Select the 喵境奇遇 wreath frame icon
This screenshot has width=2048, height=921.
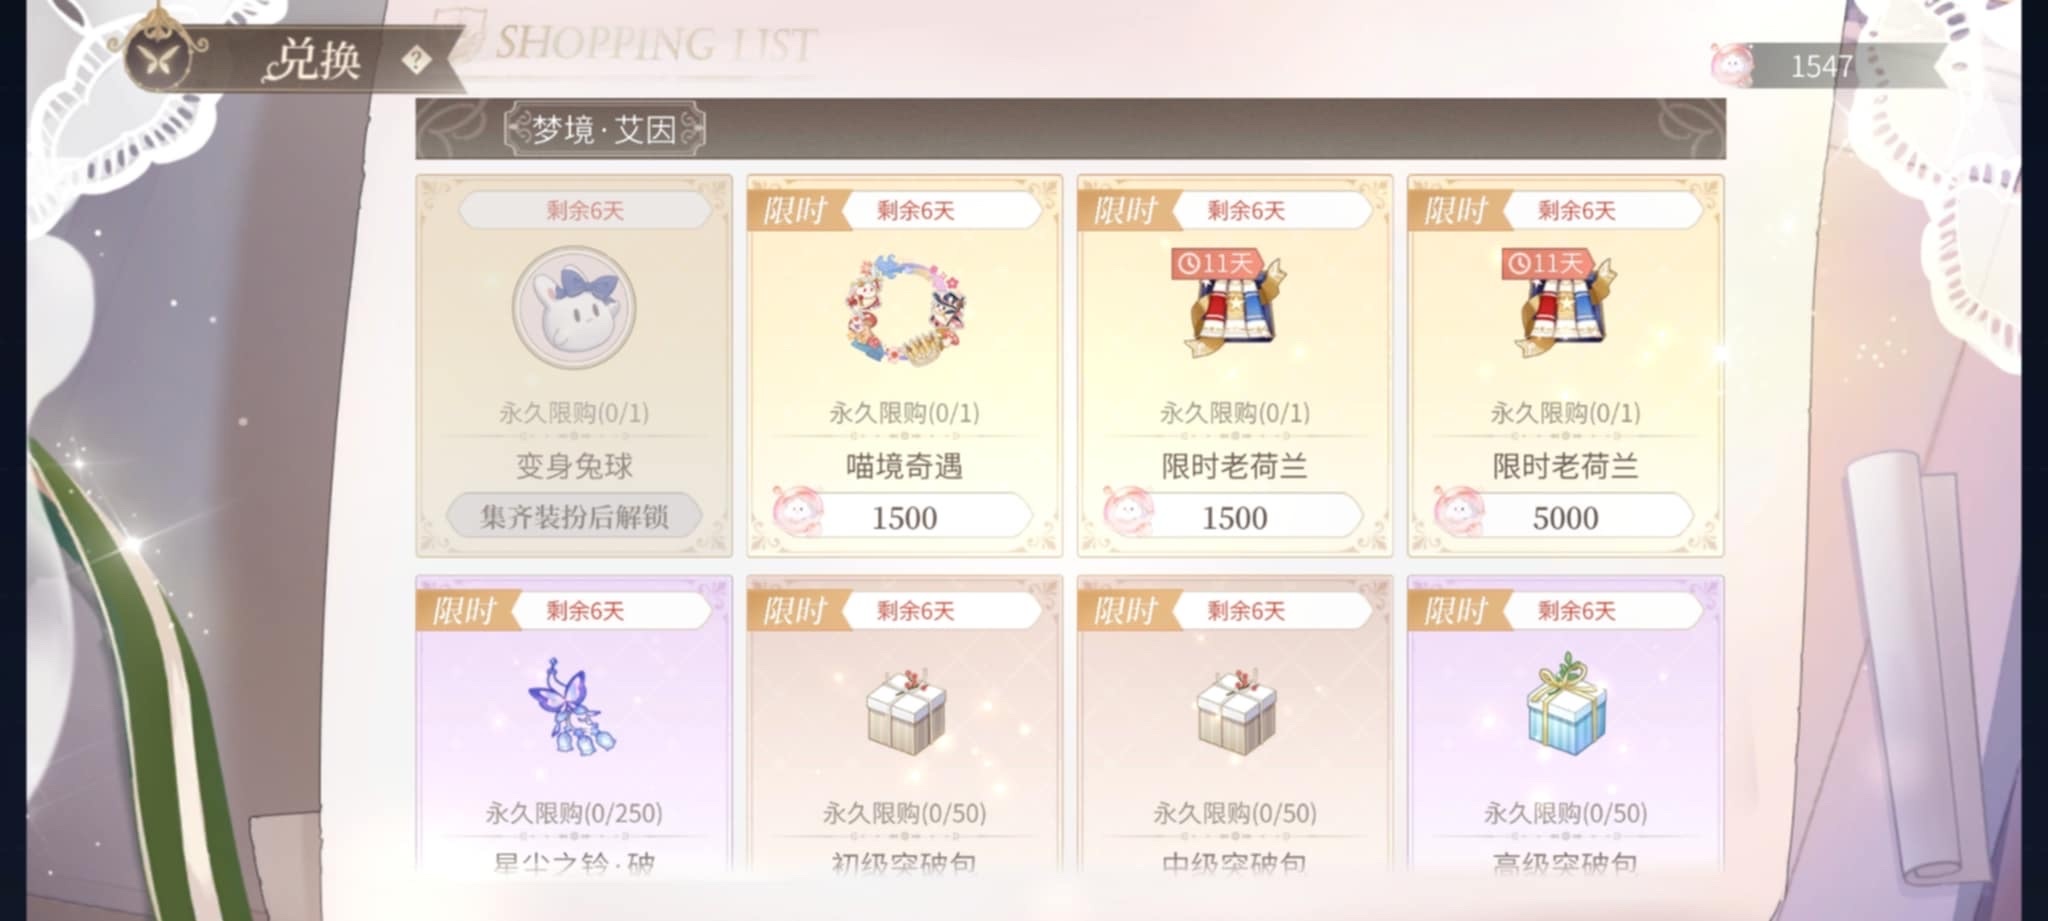click(x=904, y=308)
